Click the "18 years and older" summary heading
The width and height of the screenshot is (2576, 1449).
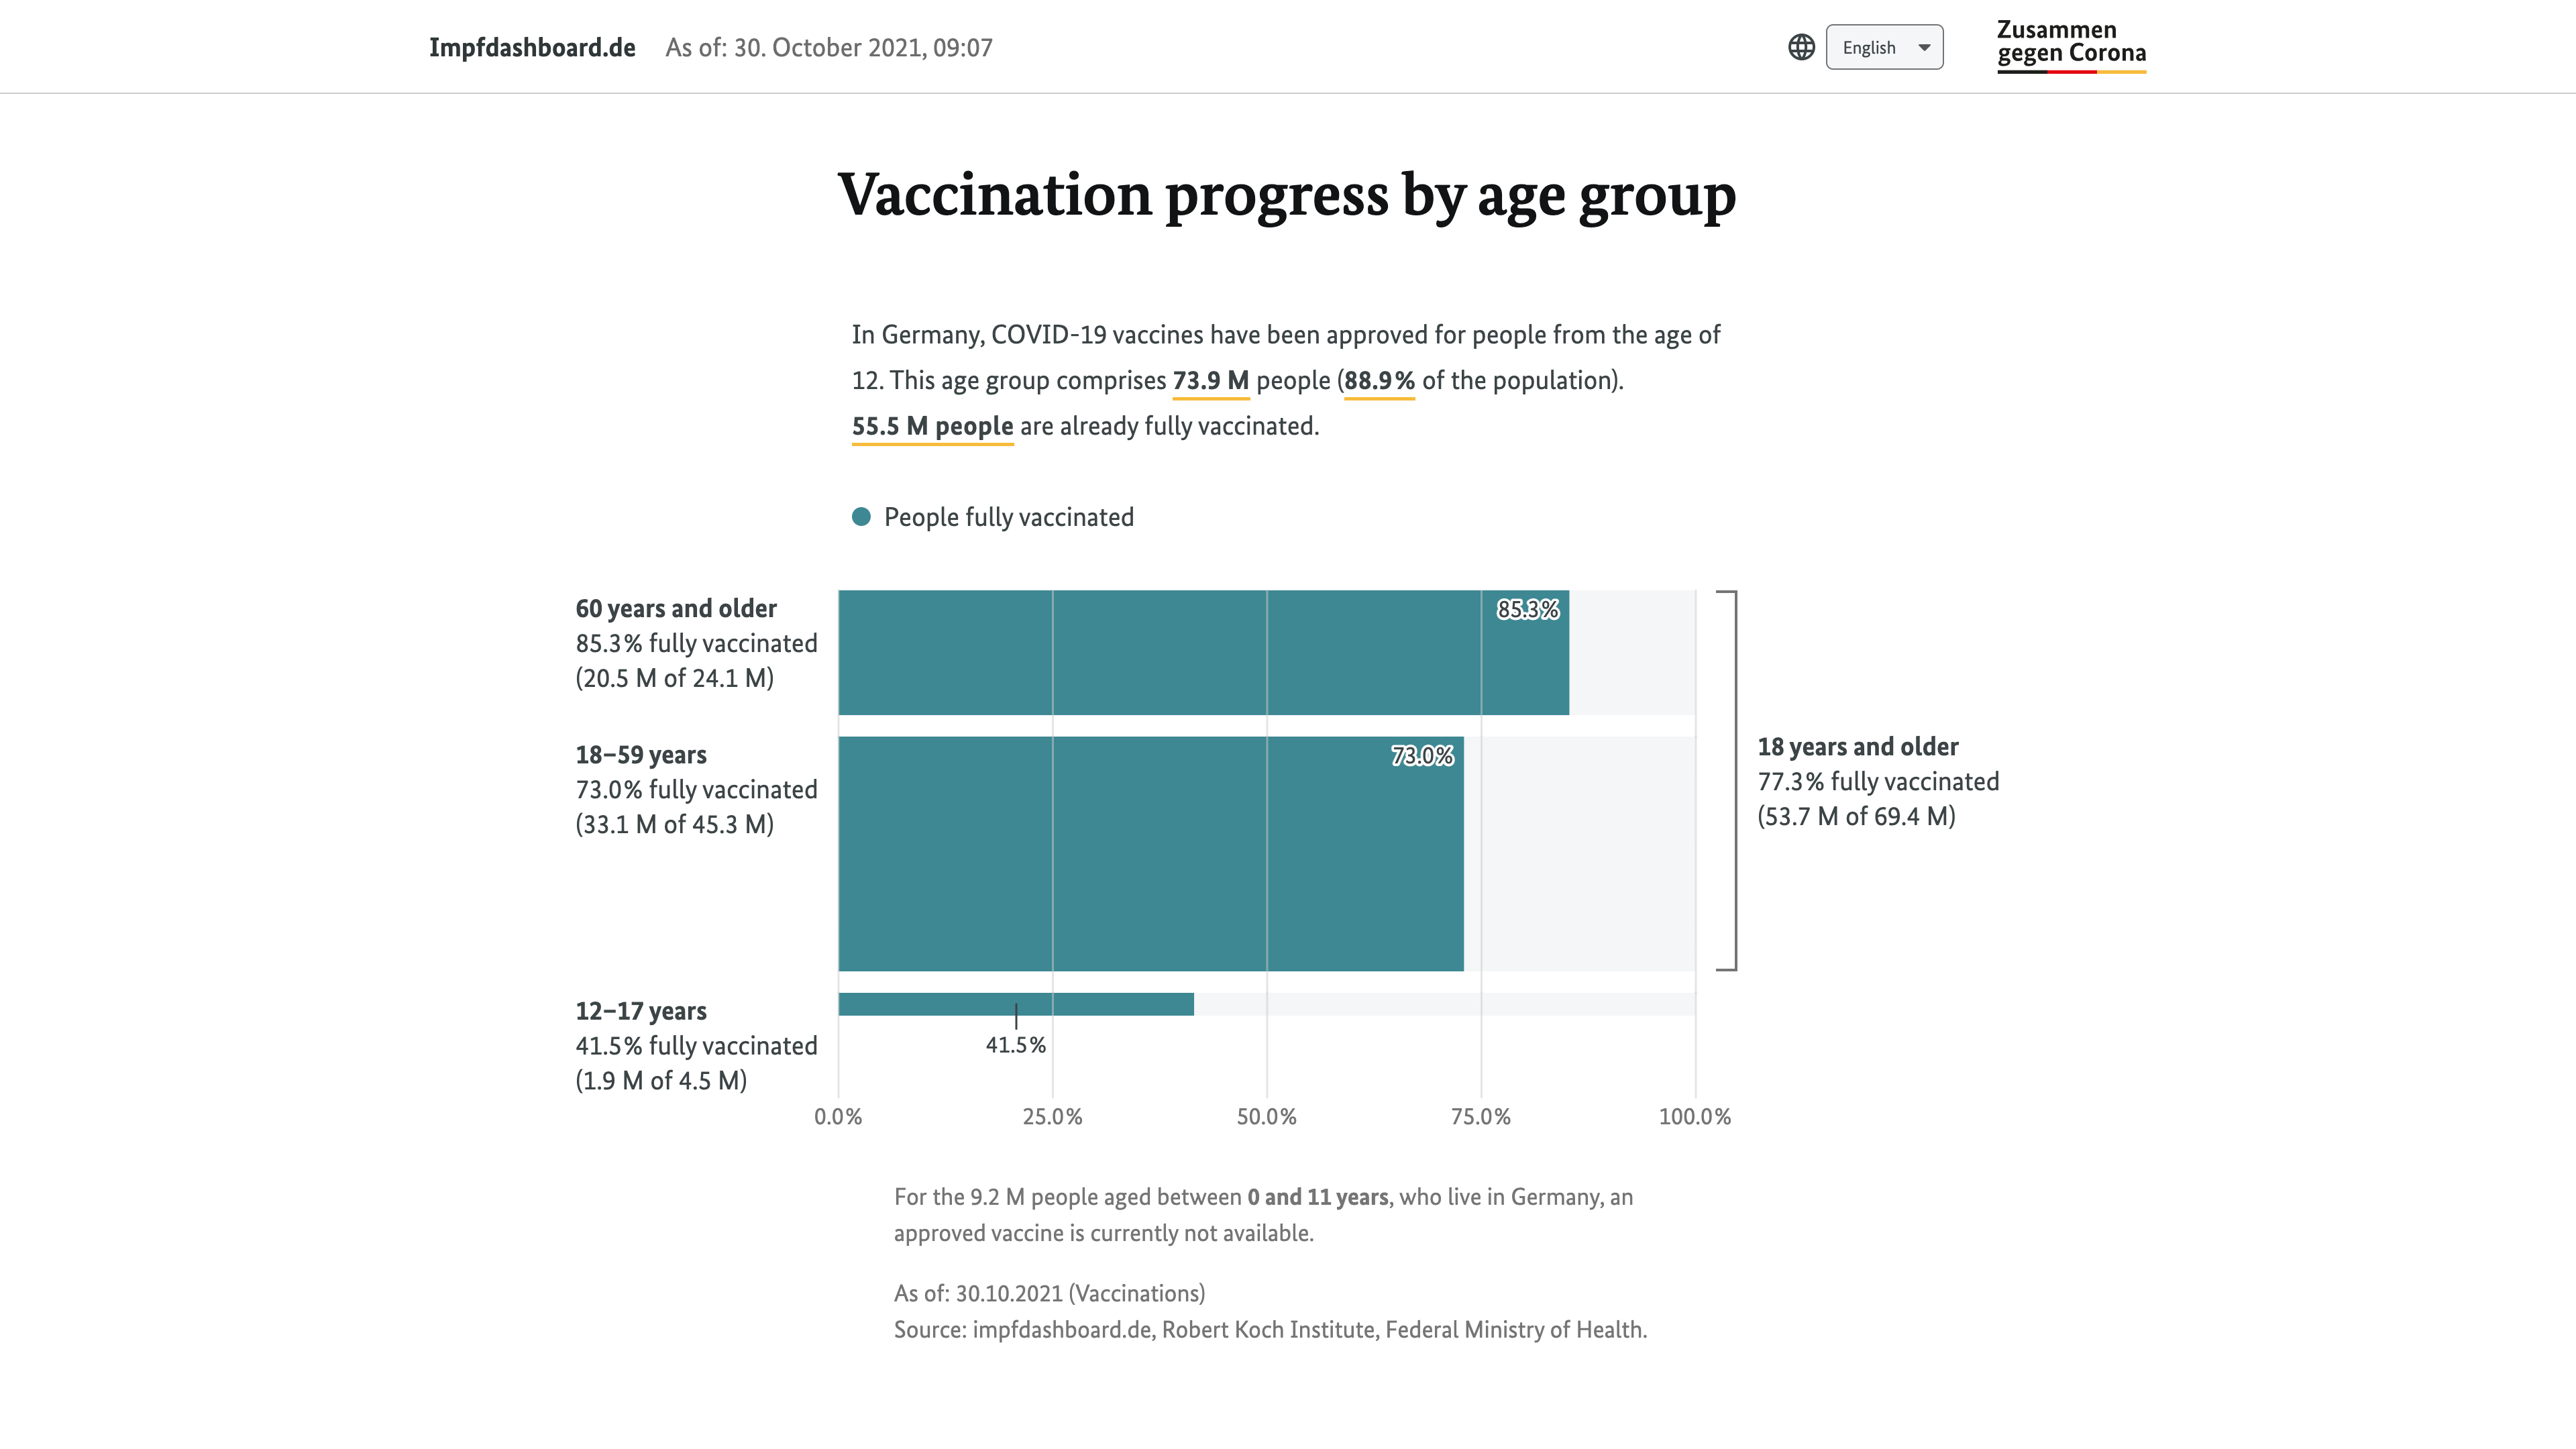click(1857, 746)
